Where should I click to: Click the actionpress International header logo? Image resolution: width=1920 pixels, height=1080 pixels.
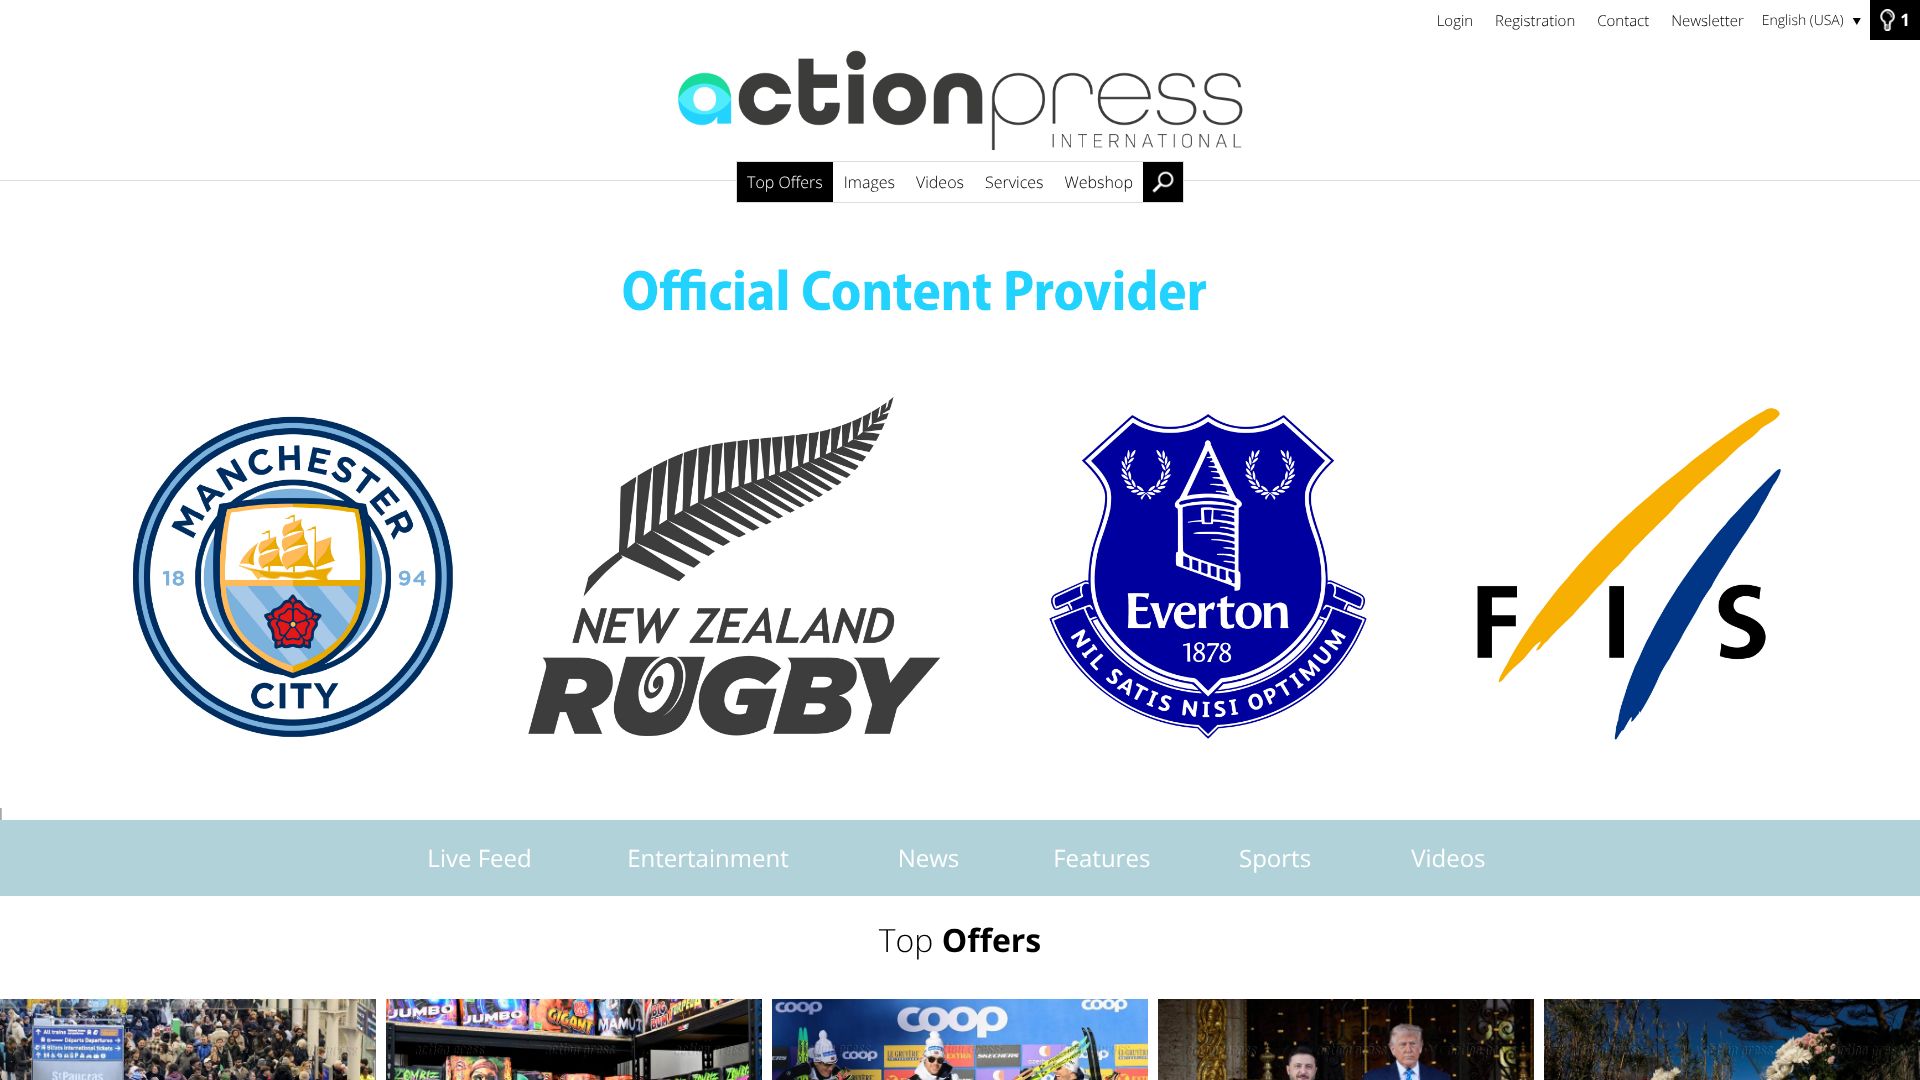click(x=960, y=100)
